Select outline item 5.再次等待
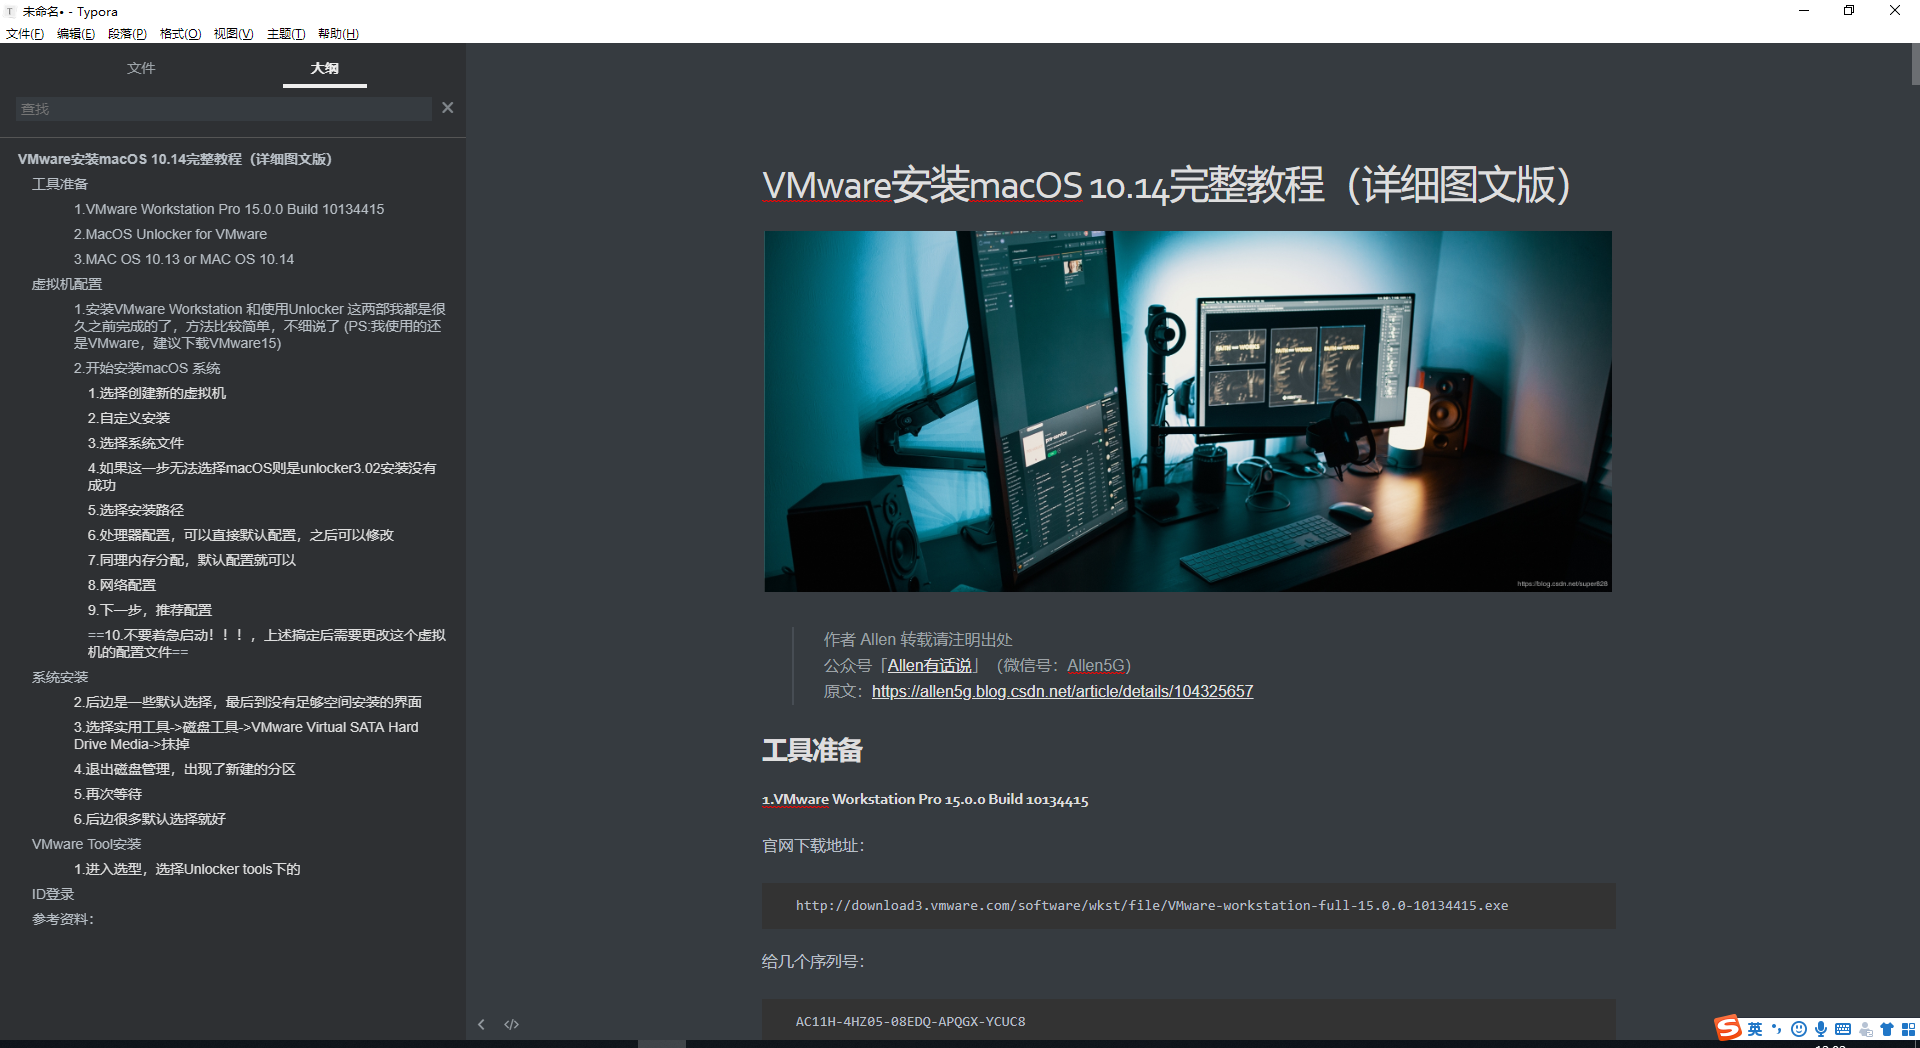Viewport: 1920px width, 1048px height. [x=108, y=794]
